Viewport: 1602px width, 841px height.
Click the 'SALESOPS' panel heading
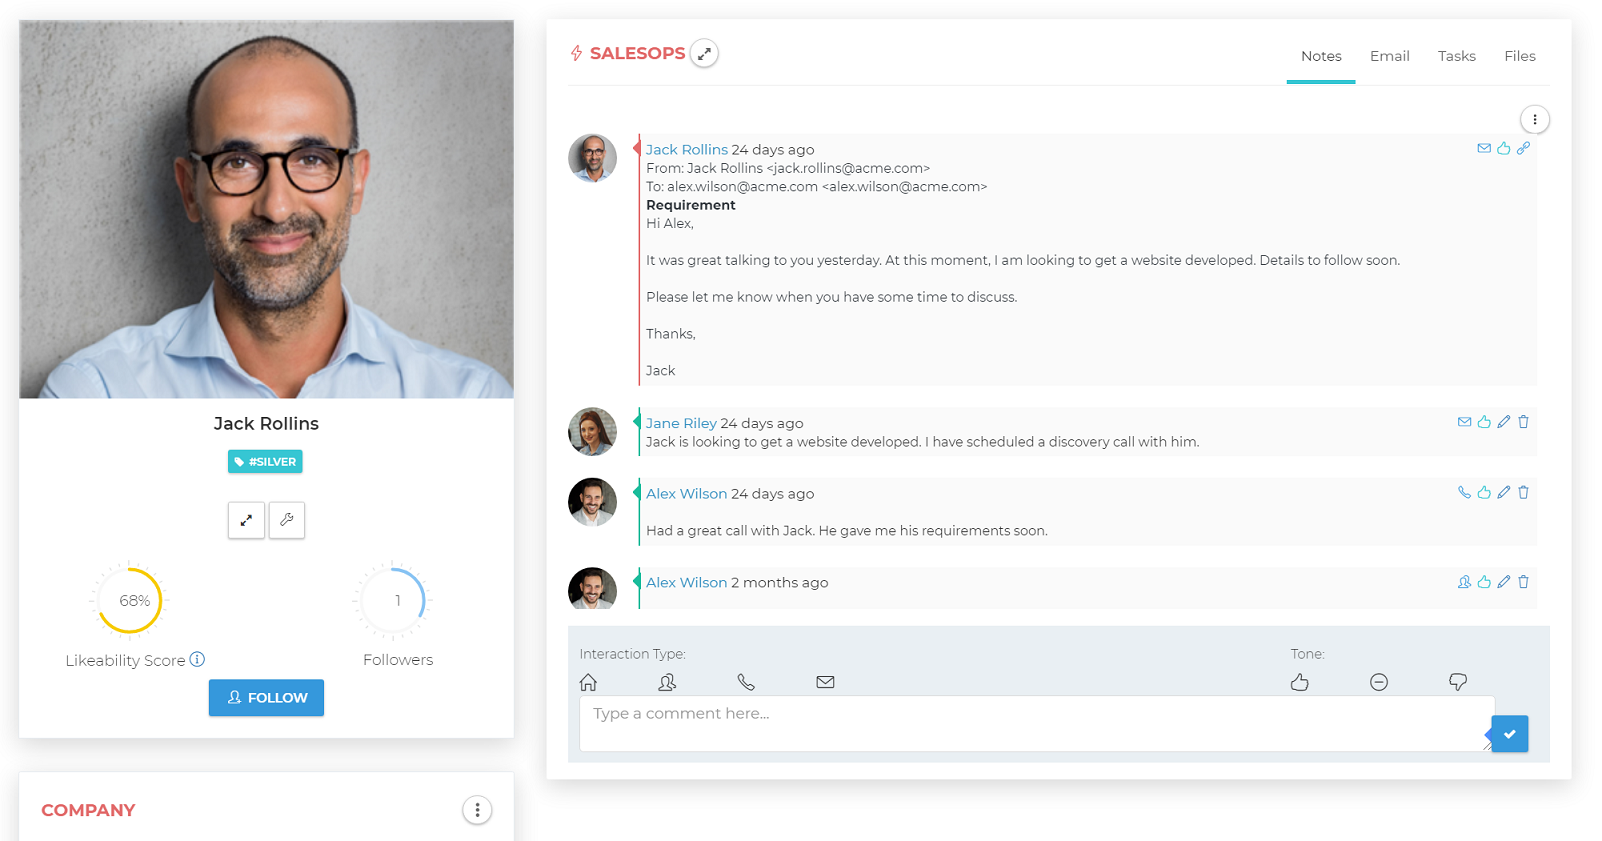click(638, 53)
